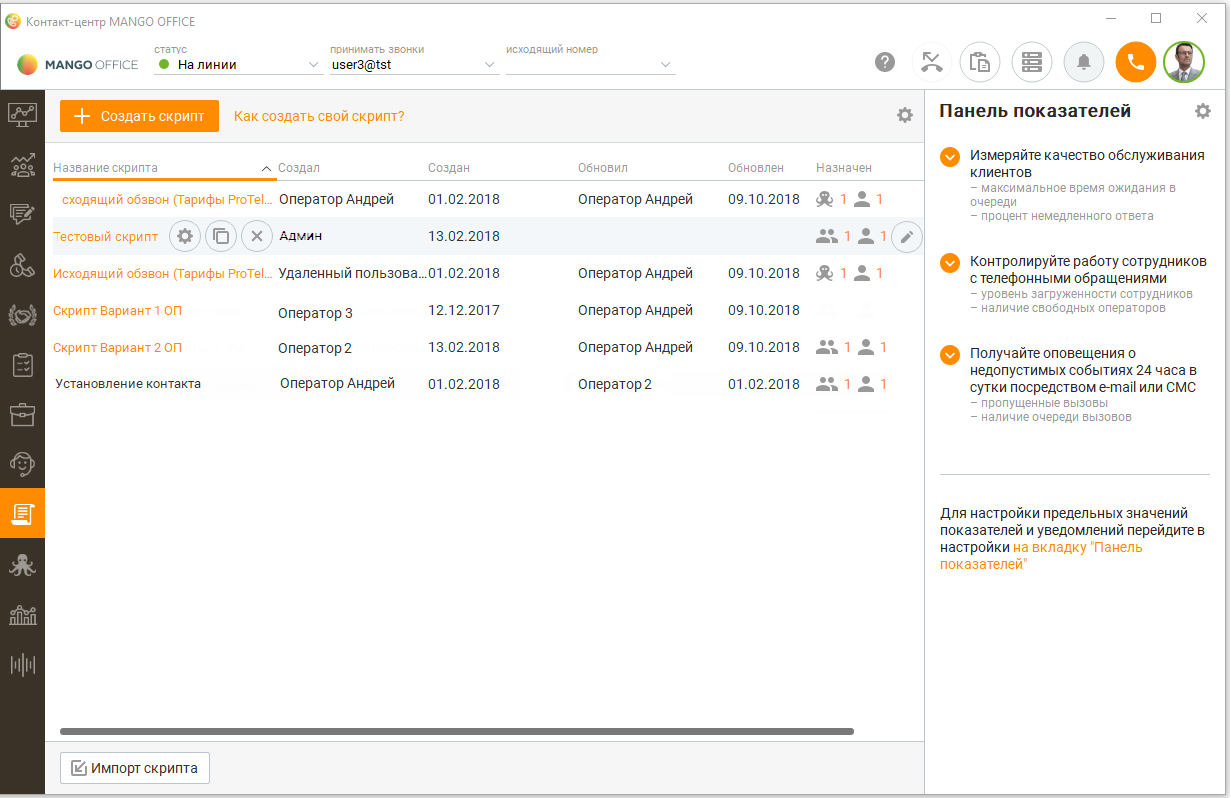The height and width of the screenshot is (798, 1231).
Task: Sort by the Название скрипта column header
Action: tap(105, 168)
